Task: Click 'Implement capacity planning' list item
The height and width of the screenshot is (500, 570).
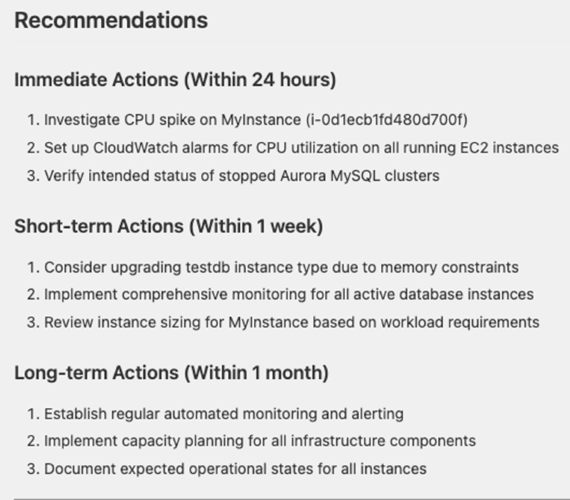Action: [252, 441]
